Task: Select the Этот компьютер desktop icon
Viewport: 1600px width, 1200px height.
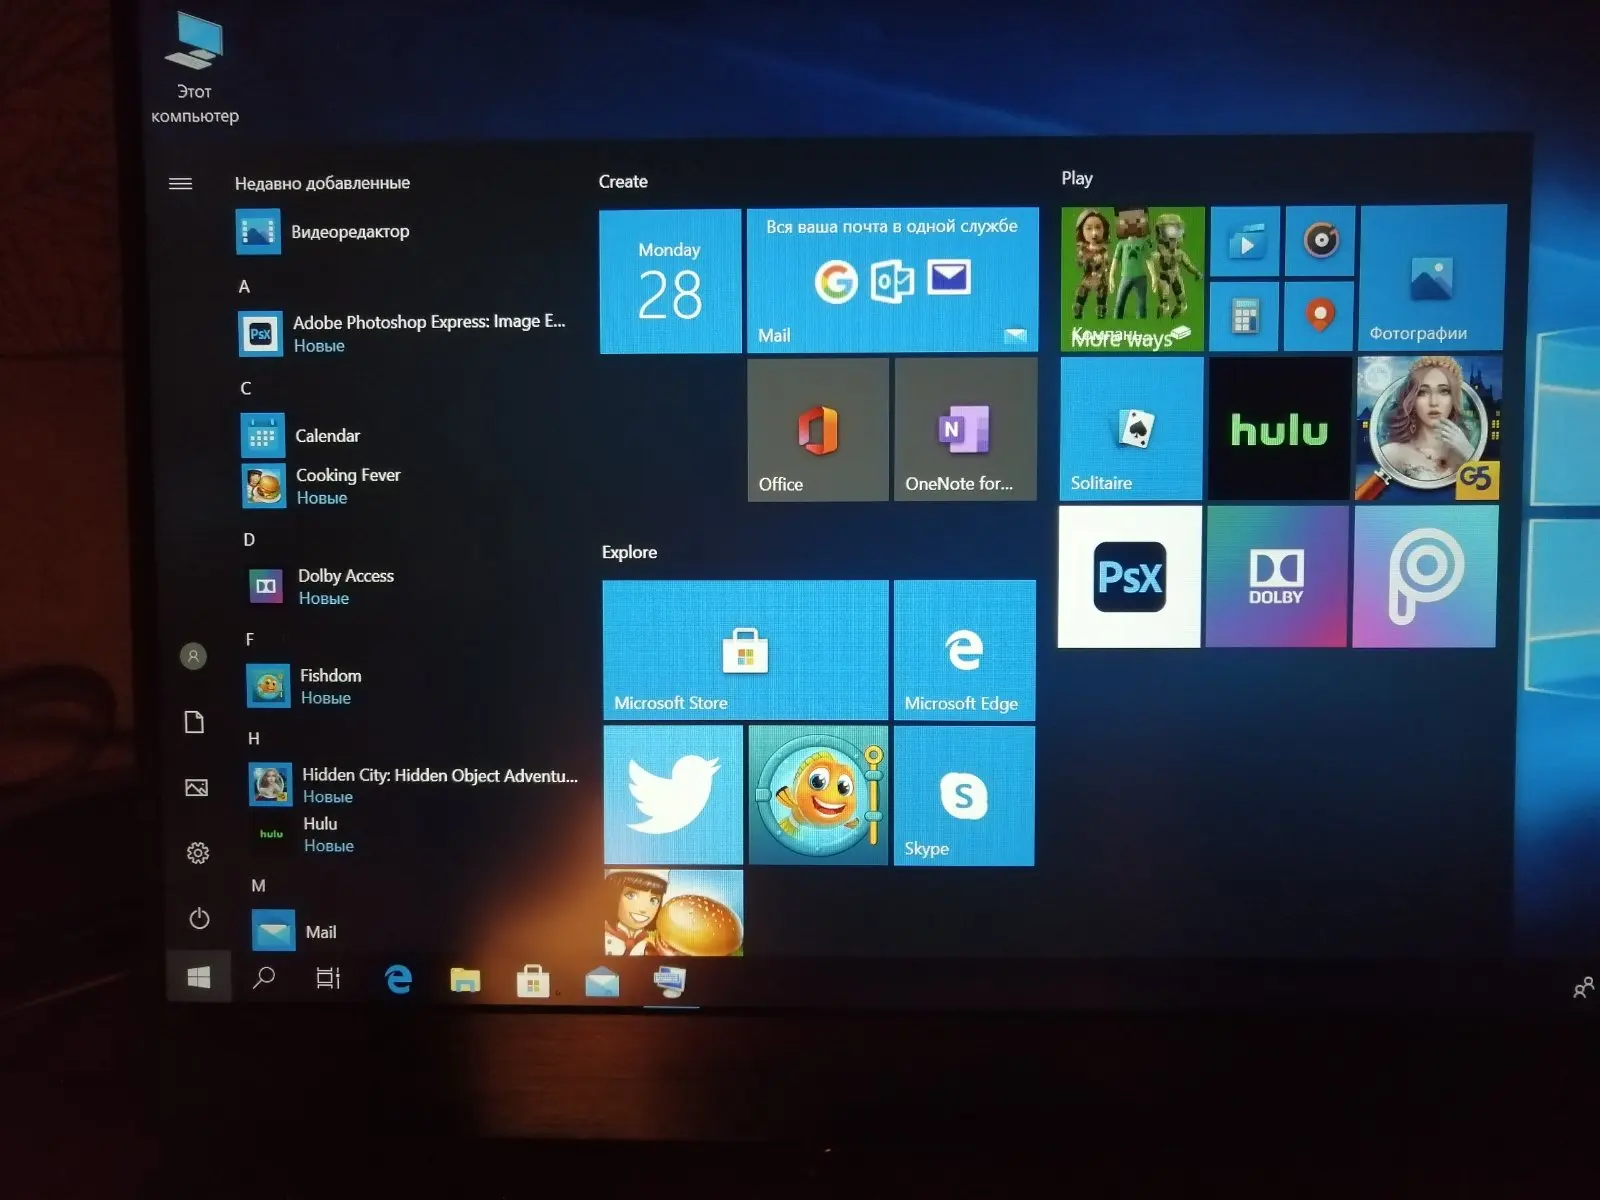Action: tap(195, 70)
